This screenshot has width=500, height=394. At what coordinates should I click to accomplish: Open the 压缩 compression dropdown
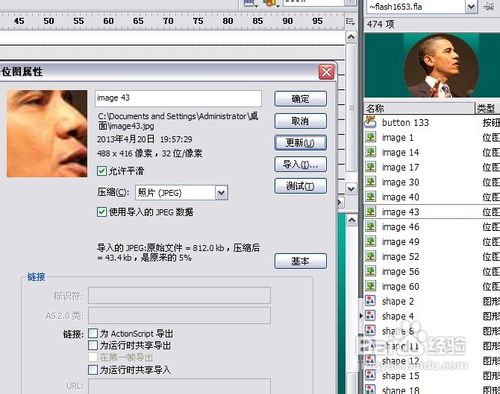(x=221, y=193)
